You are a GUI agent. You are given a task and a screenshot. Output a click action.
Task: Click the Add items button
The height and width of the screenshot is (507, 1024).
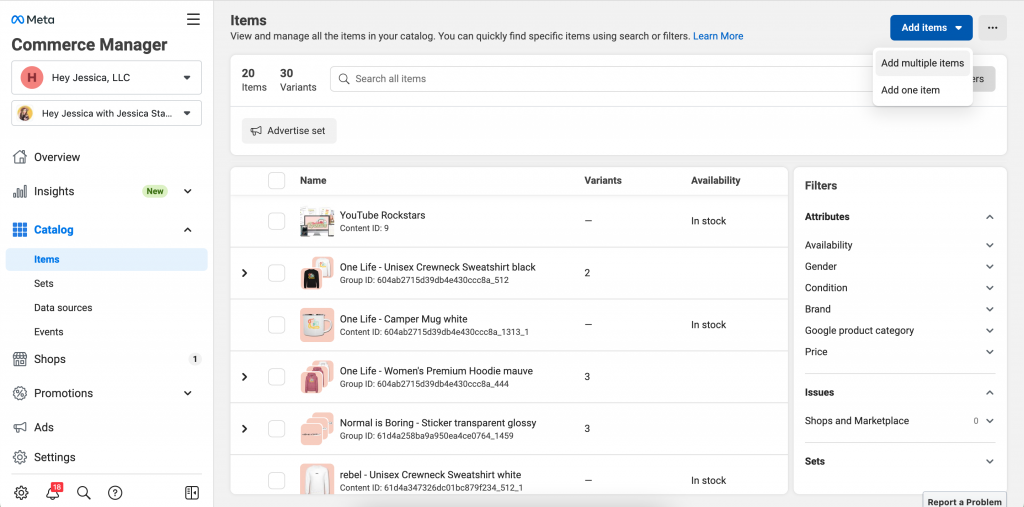[x=931, y=27]
